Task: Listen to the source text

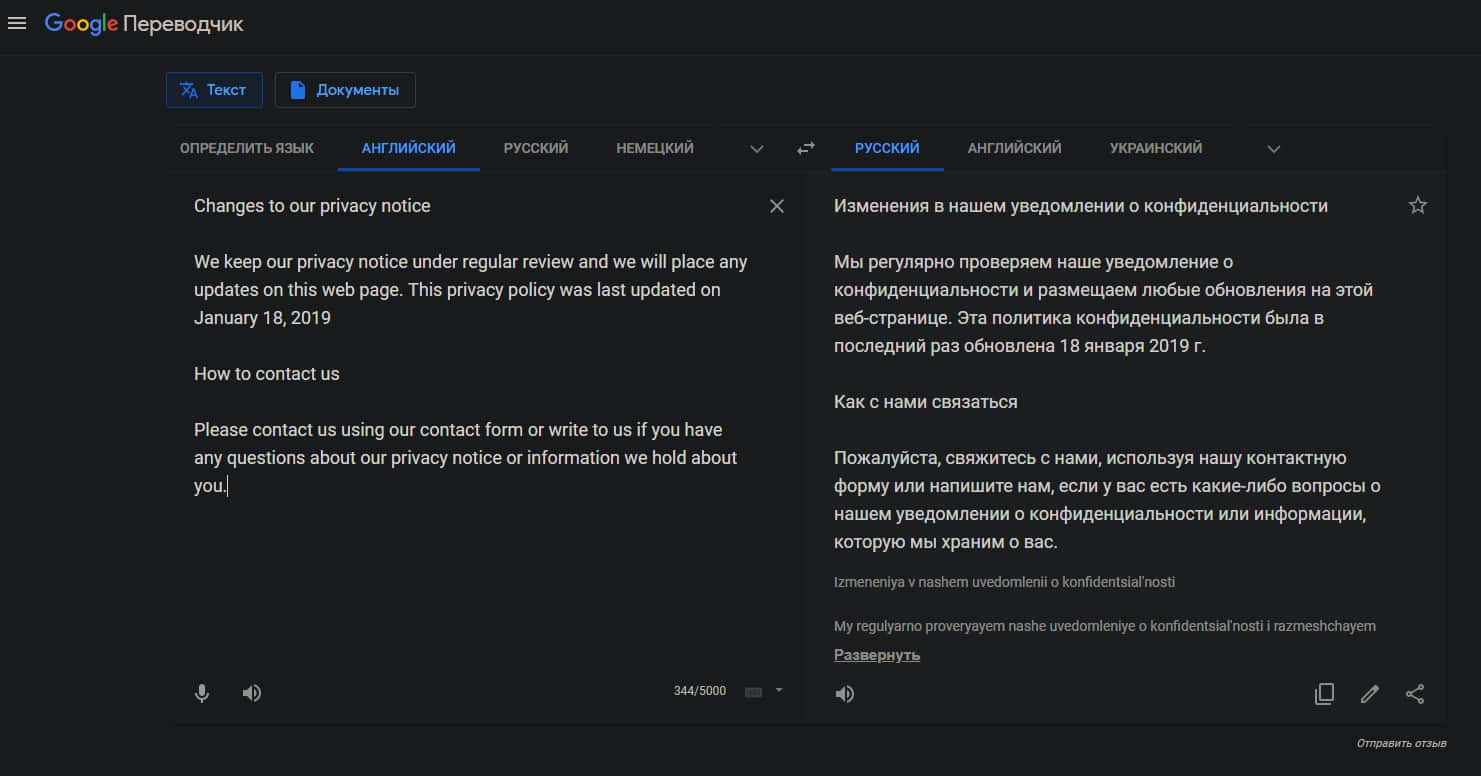Action: pyautogui.click(x=252, y=692)
